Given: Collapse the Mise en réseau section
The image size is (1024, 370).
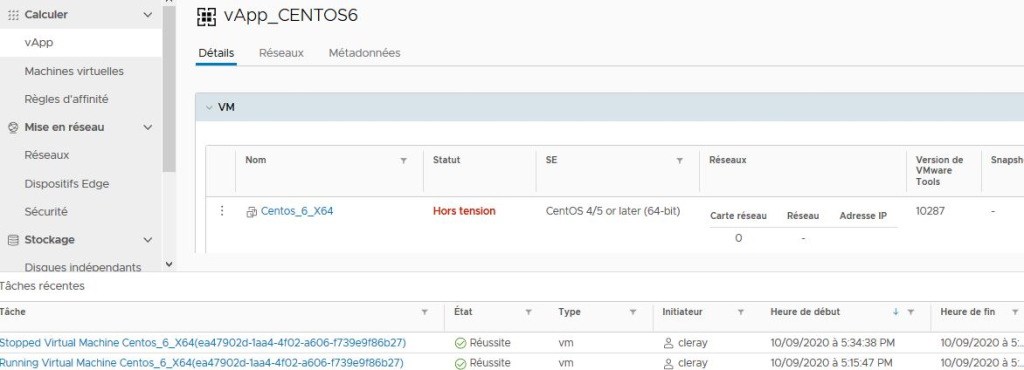Looking at the screenshot, I should pos(148,128).
